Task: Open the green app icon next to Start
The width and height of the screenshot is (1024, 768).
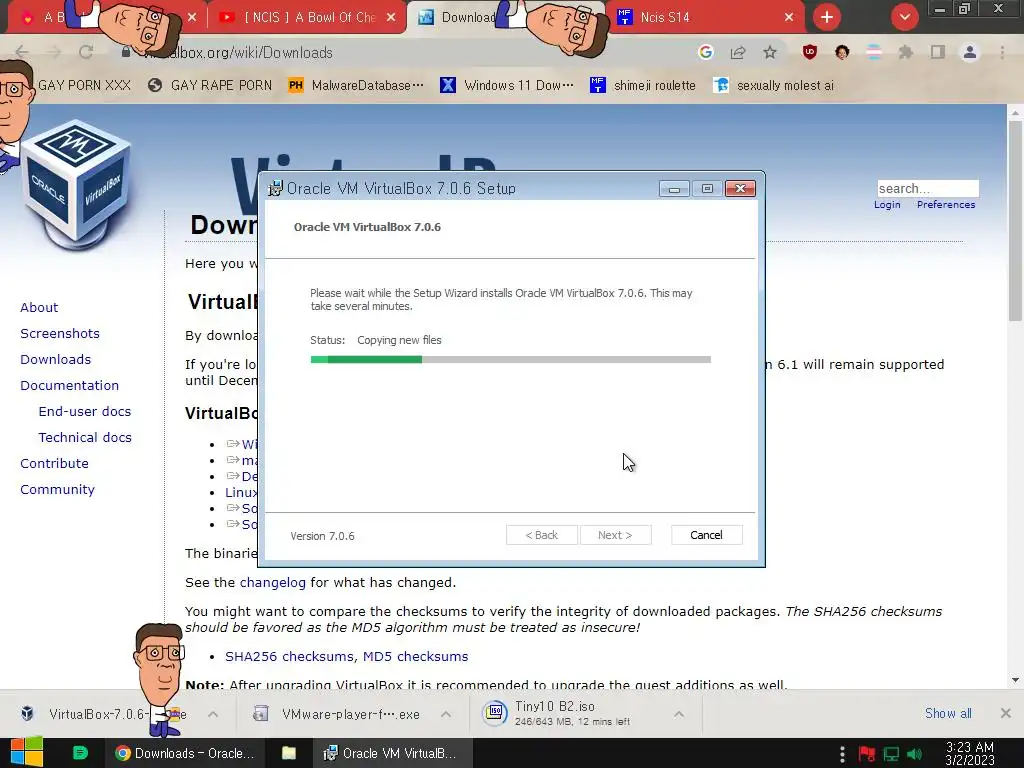Action: coord(80,753)
